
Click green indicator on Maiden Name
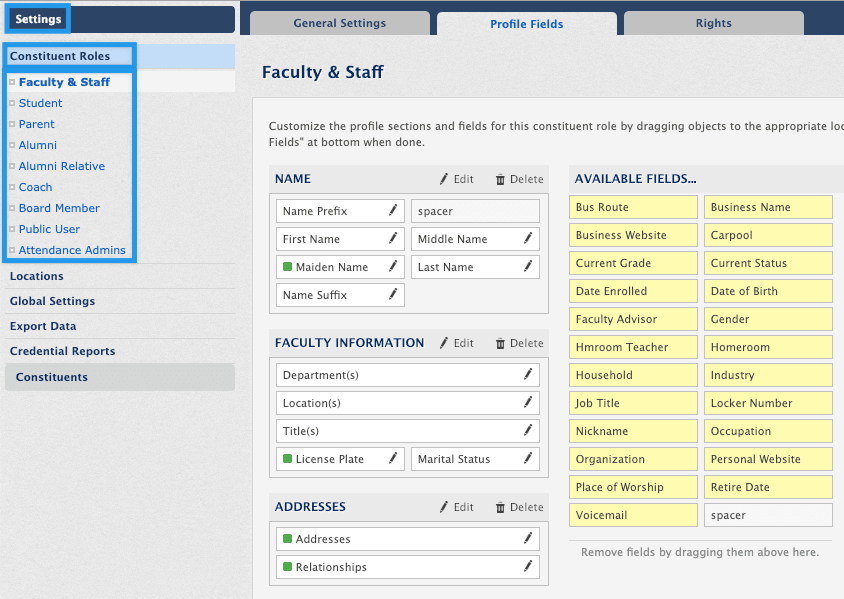pyautogui.click(x=287, y=266)
